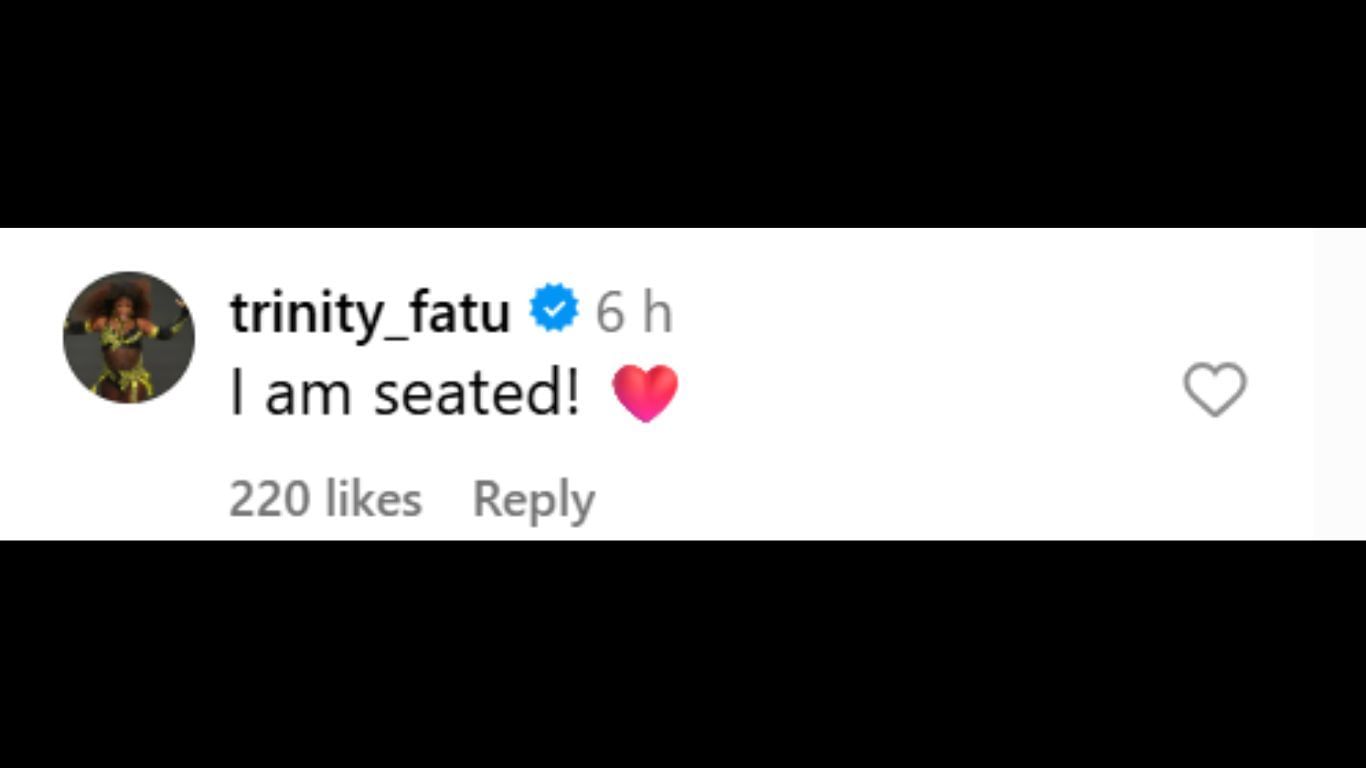Click the word 'likes' under the comment
The width and height of the screenshot is (1366, 768).
[374, 499]
